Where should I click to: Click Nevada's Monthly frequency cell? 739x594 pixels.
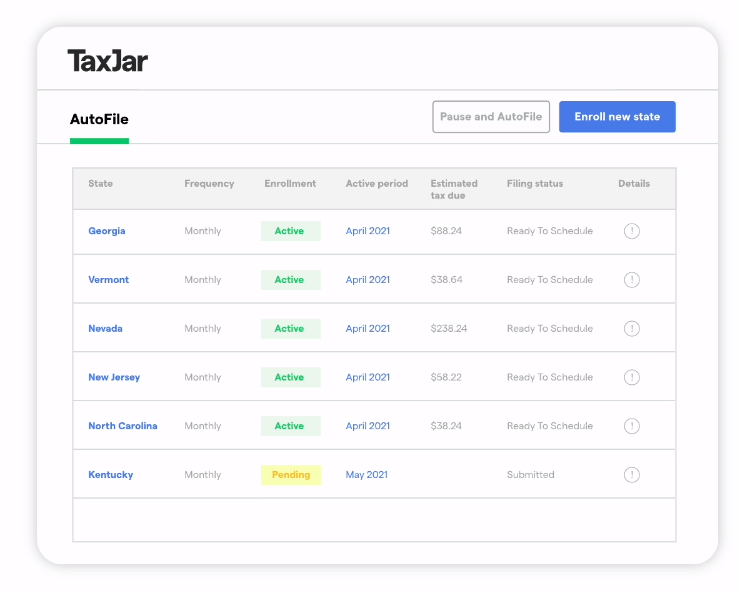(203, 329)
